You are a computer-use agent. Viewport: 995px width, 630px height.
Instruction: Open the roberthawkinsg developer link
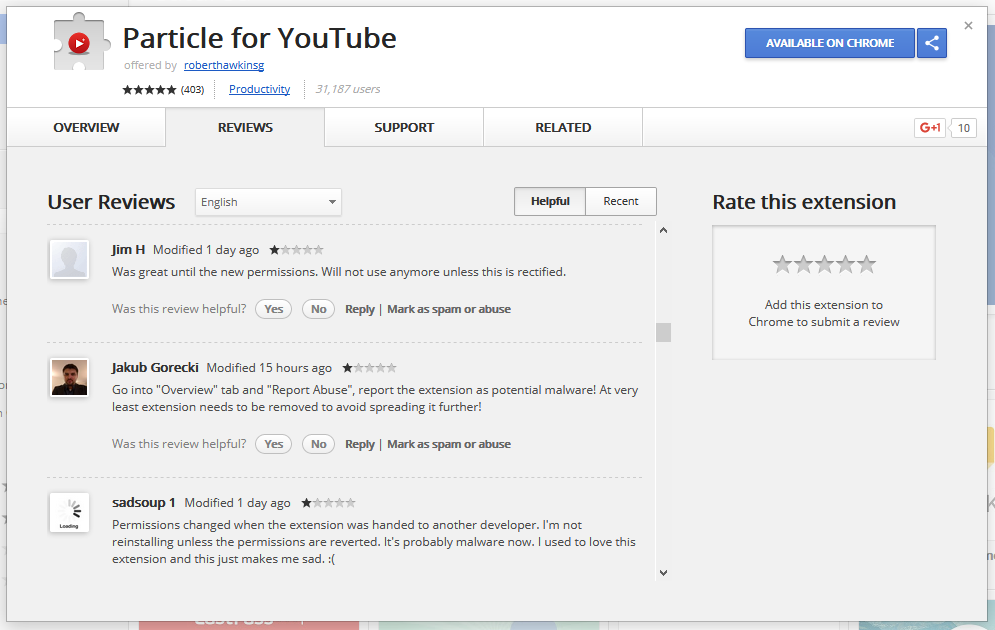pyautogui.click(x=224, y=65)
